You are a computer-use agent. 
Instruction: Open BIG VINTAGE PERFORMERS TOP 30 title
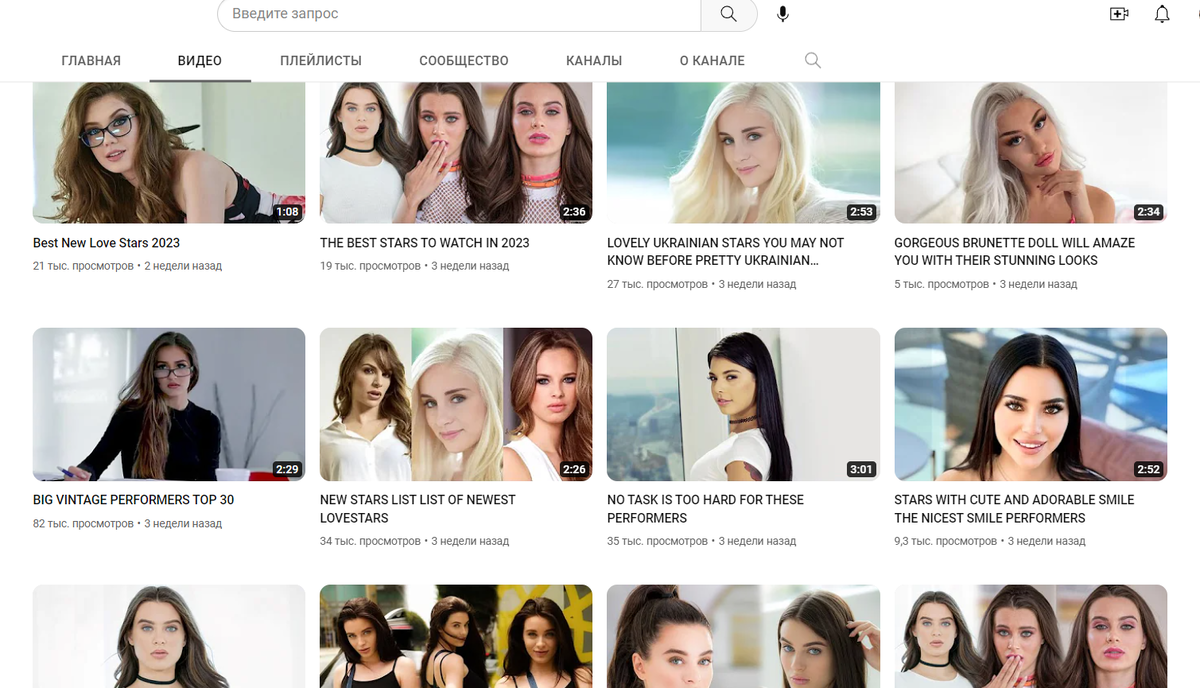coord(133,500)
